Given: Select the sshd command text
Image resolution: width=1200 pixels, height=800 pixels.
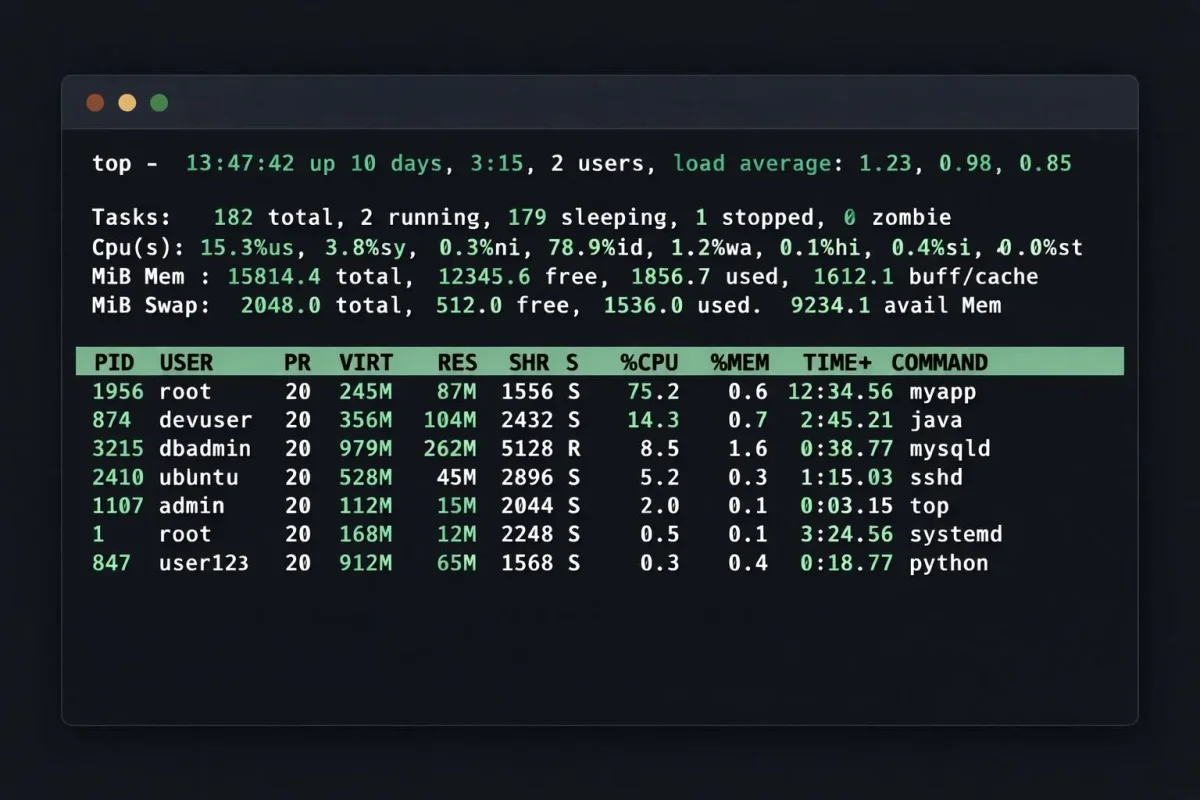Looking at the screenshot, I should (x=936, y=477).
